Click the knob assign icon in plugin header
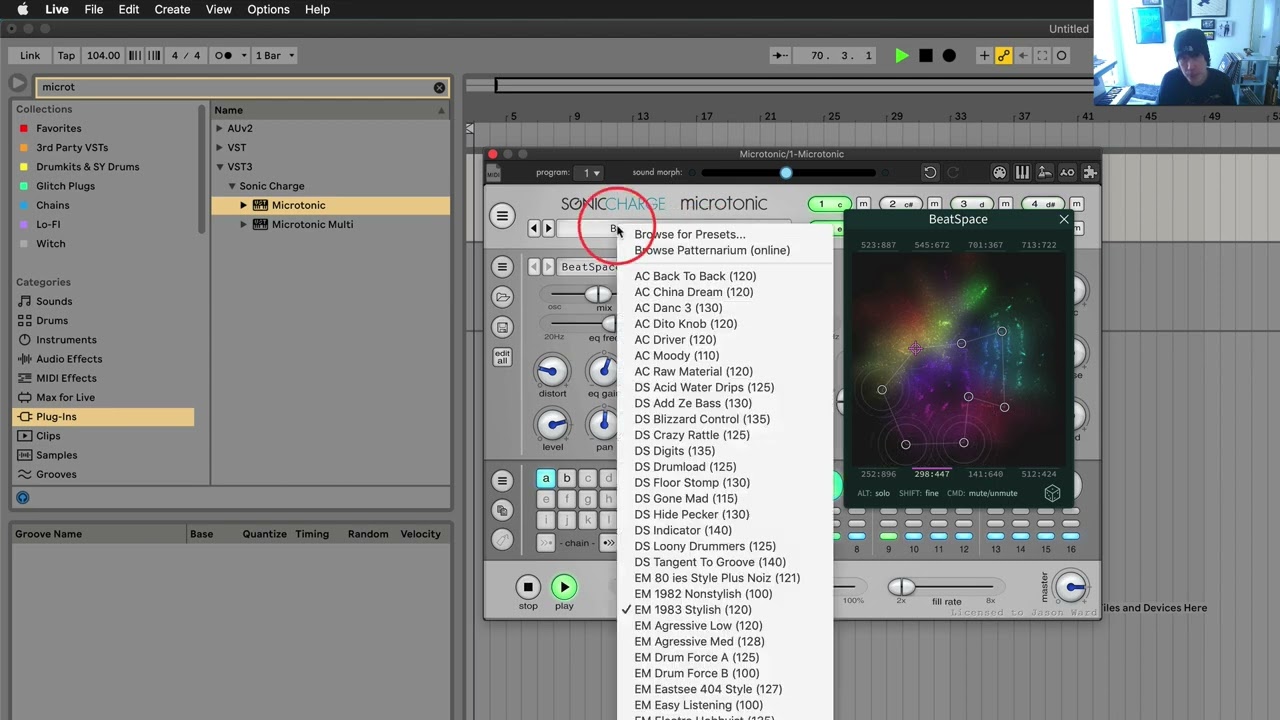Viewport: 1280px width, 720px height. 1044,173
